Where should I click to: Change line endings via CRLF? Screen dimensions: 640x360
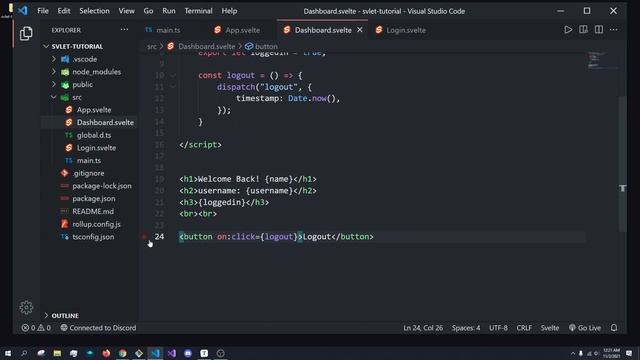coord(524,328)
